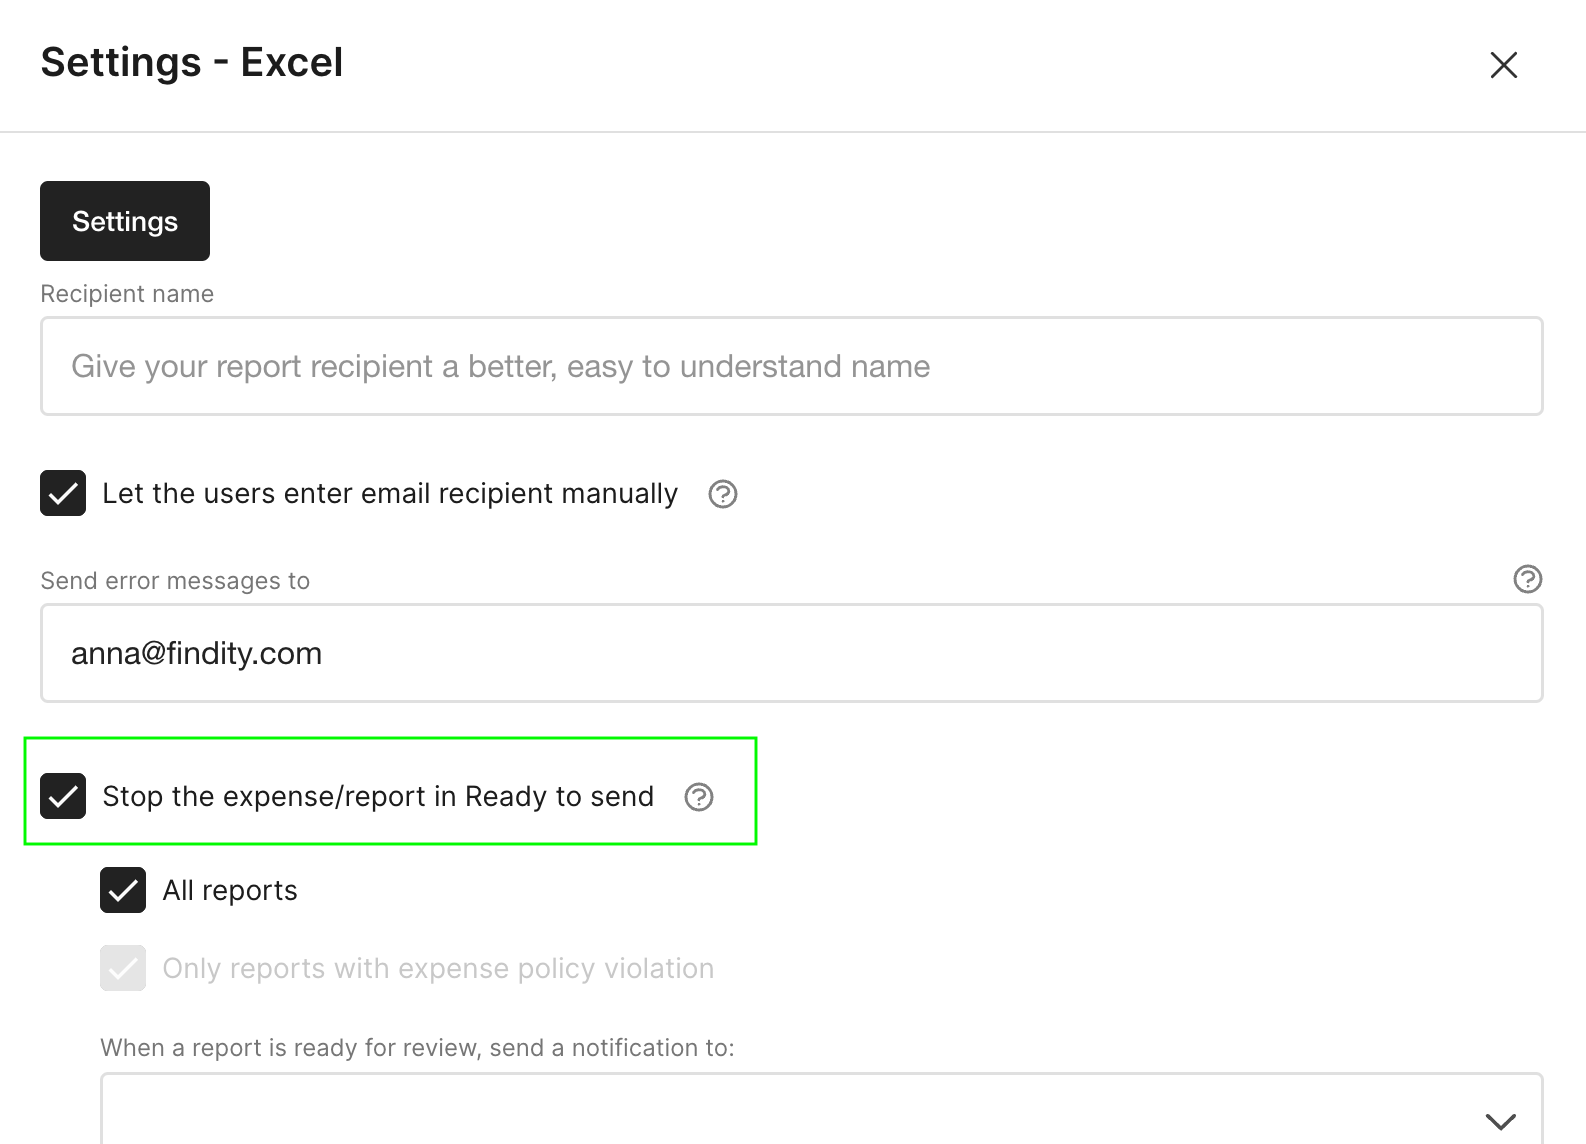Toggle Stop the expense/report in Ready to send
Viewport: 1586px width, 1144px height.
coord(63,796)
